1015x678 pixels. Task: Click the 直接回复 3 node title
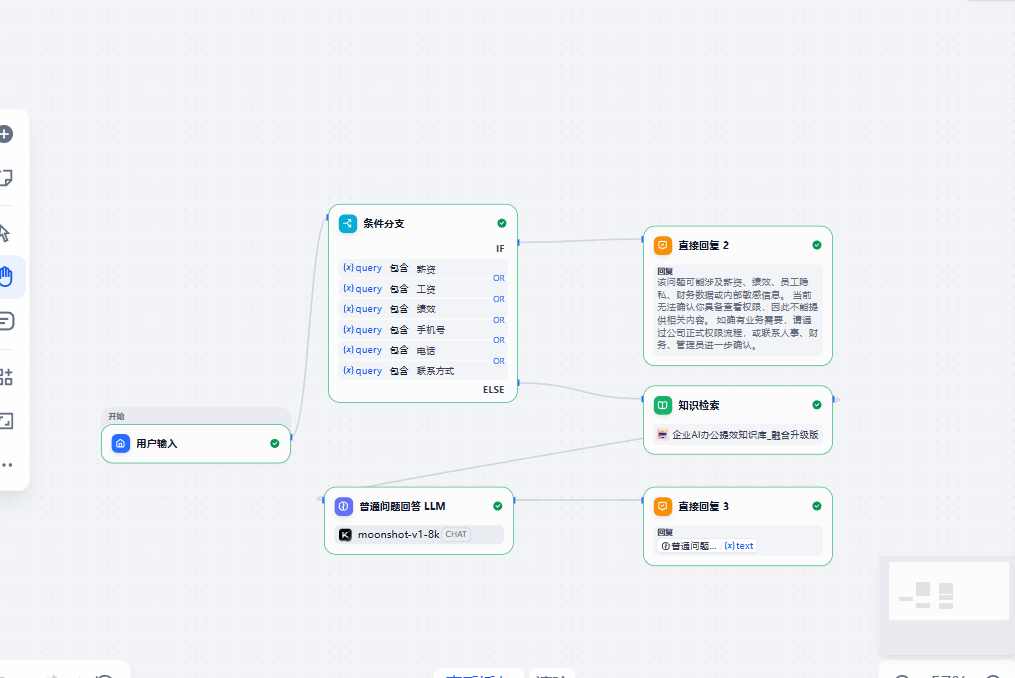click(704, 506)
